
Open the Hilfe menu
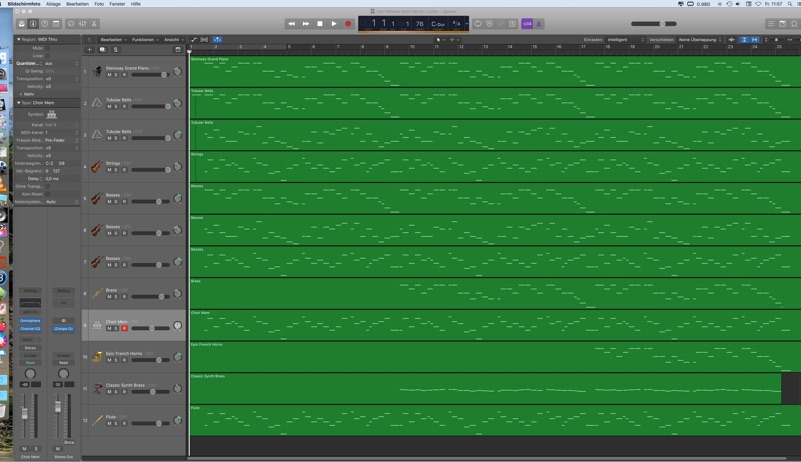(x=135, y=4)
